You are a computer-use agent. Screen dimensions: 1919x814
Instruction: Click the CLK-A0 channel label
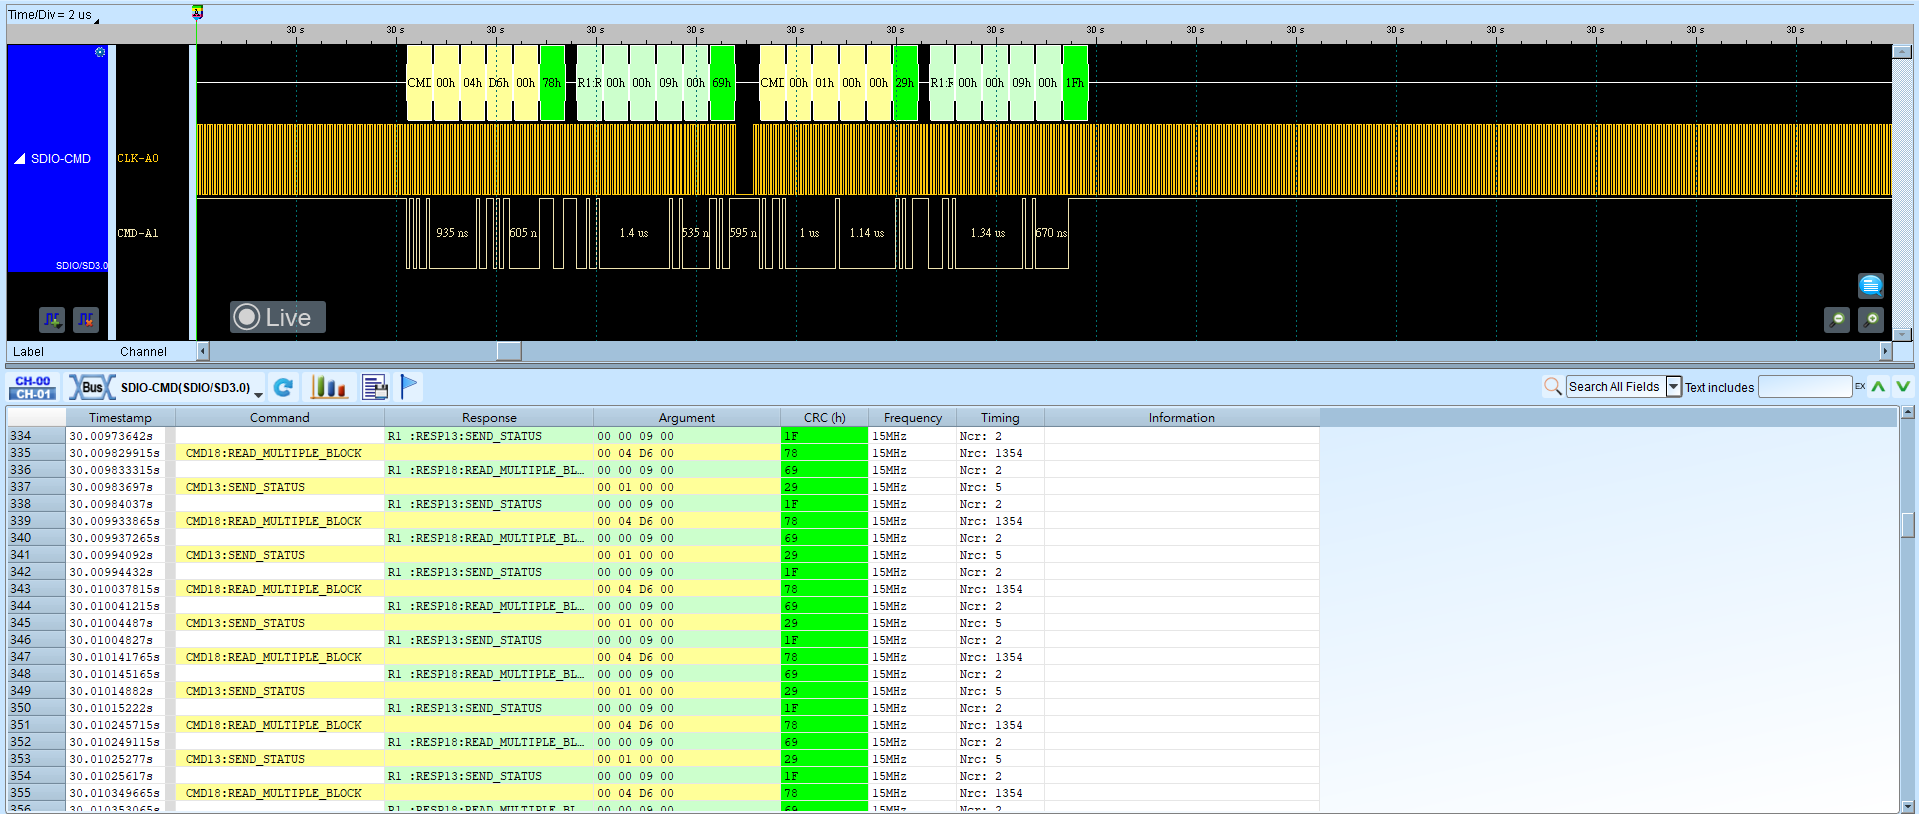(x=138, y=158)
